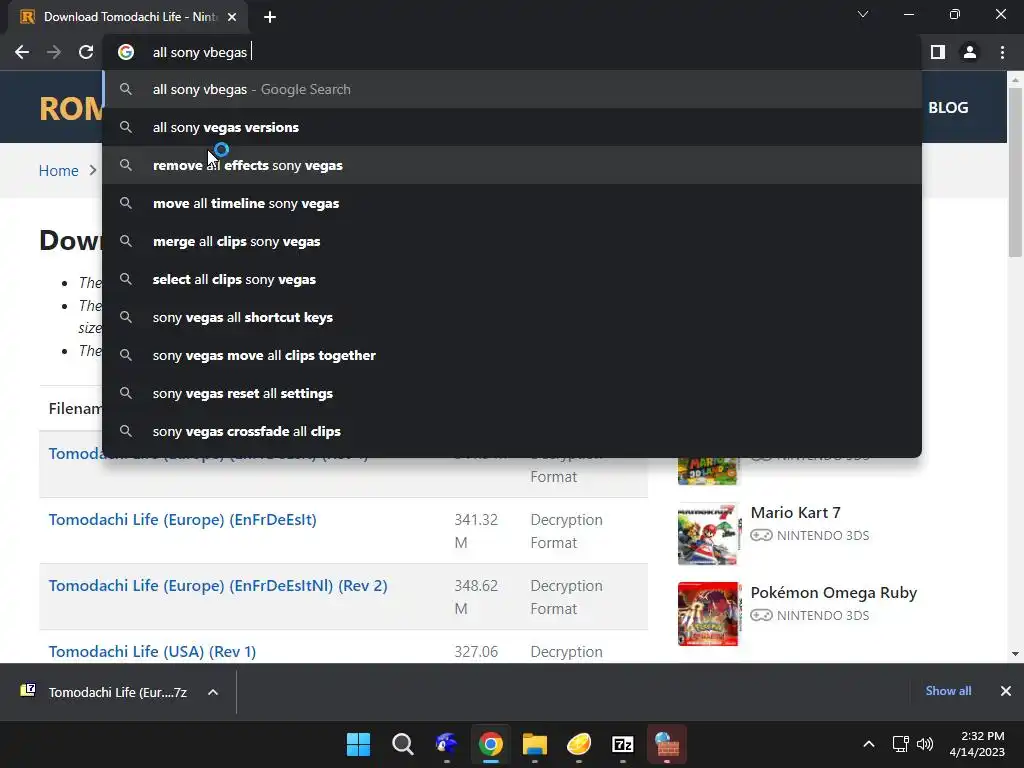Reload the page with the refresh icon
The image size is (1024, 768).
[86, 52]
